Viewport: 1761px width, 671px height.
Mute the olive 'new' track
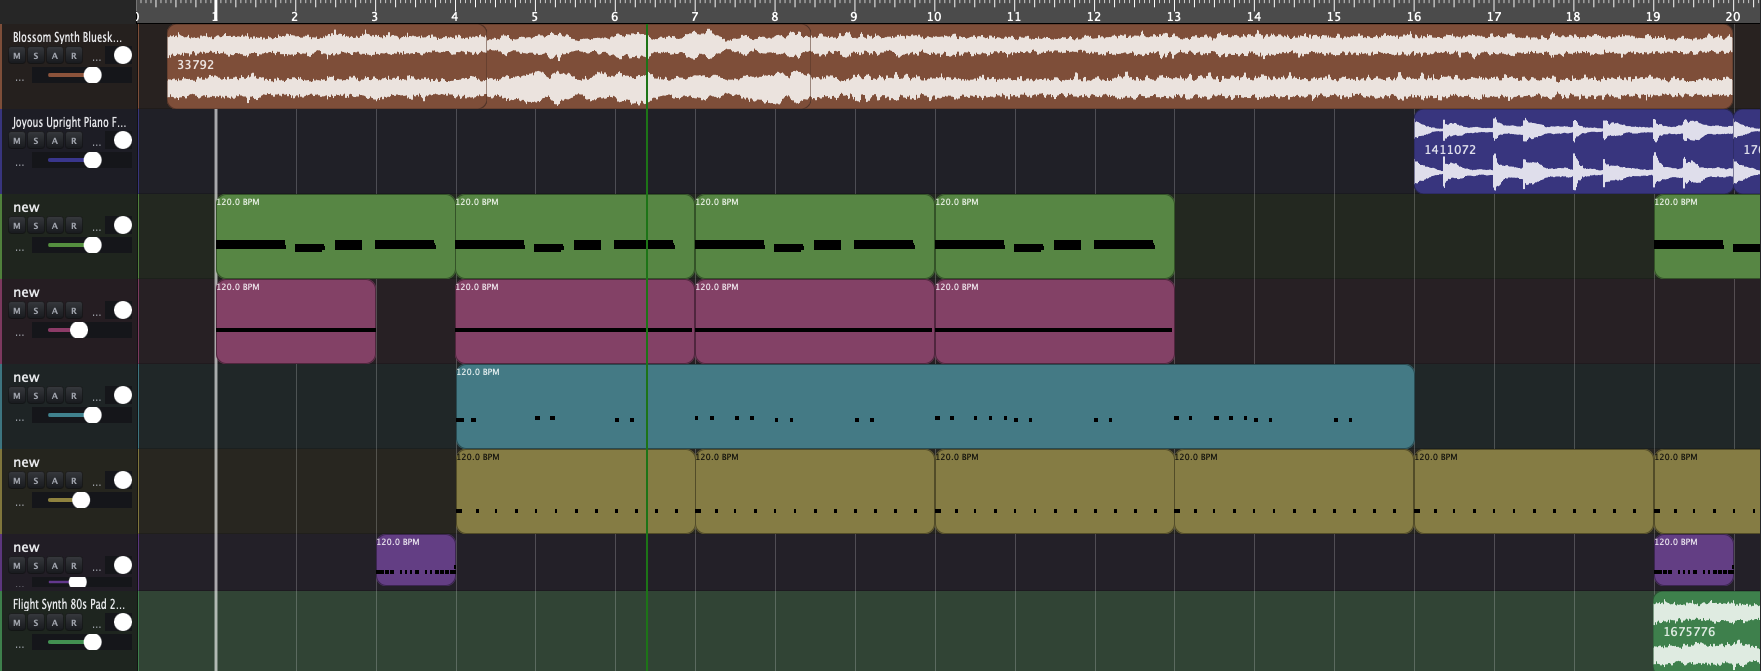pyautogui.click(x=17, y=481)
